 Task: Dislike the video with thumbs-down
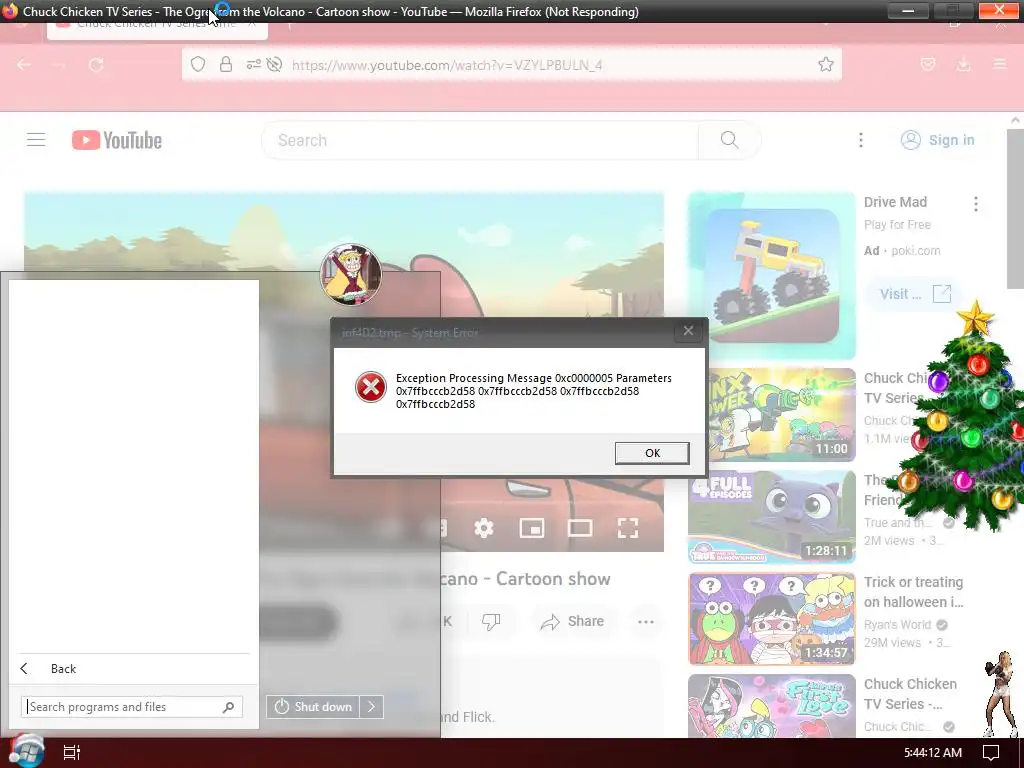[x=491, y=621]
